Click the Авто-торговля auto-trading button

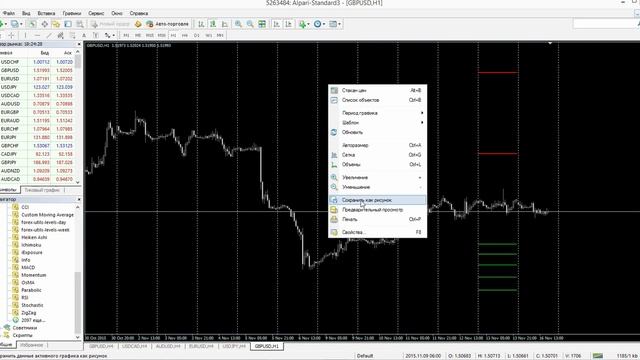(x=168, y=24)
